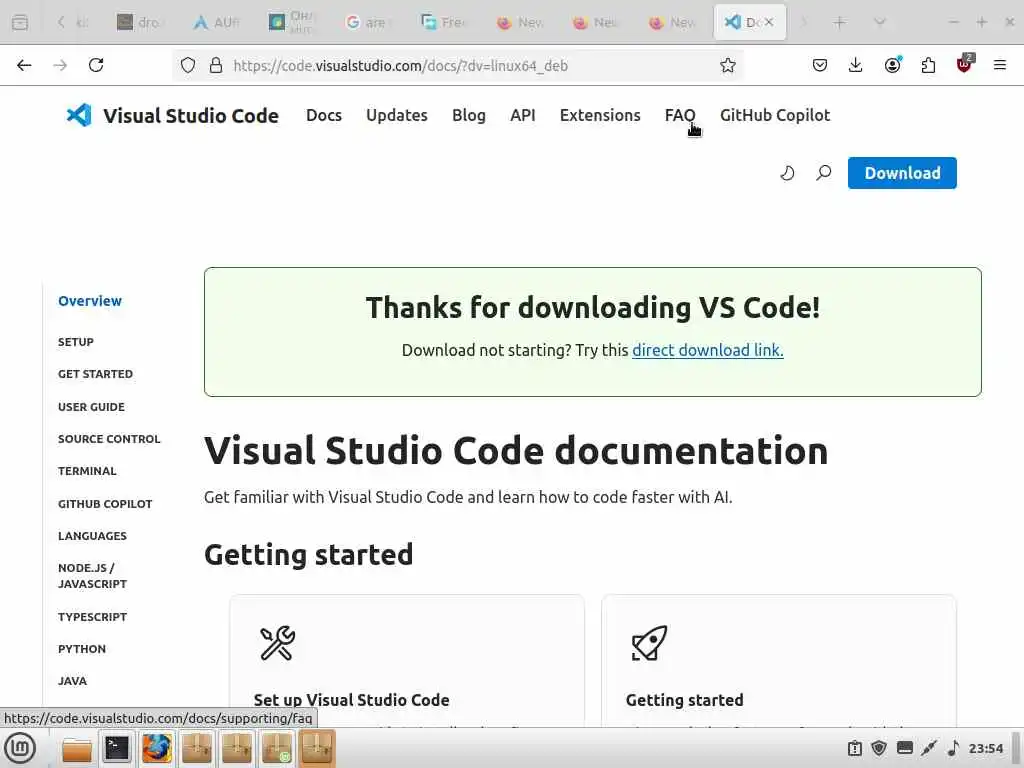The height and width of the screenshot is (768, 1024).
Task: Reload the page with the refresh icon
Action: pyautogui.click(x=96, y=65)
